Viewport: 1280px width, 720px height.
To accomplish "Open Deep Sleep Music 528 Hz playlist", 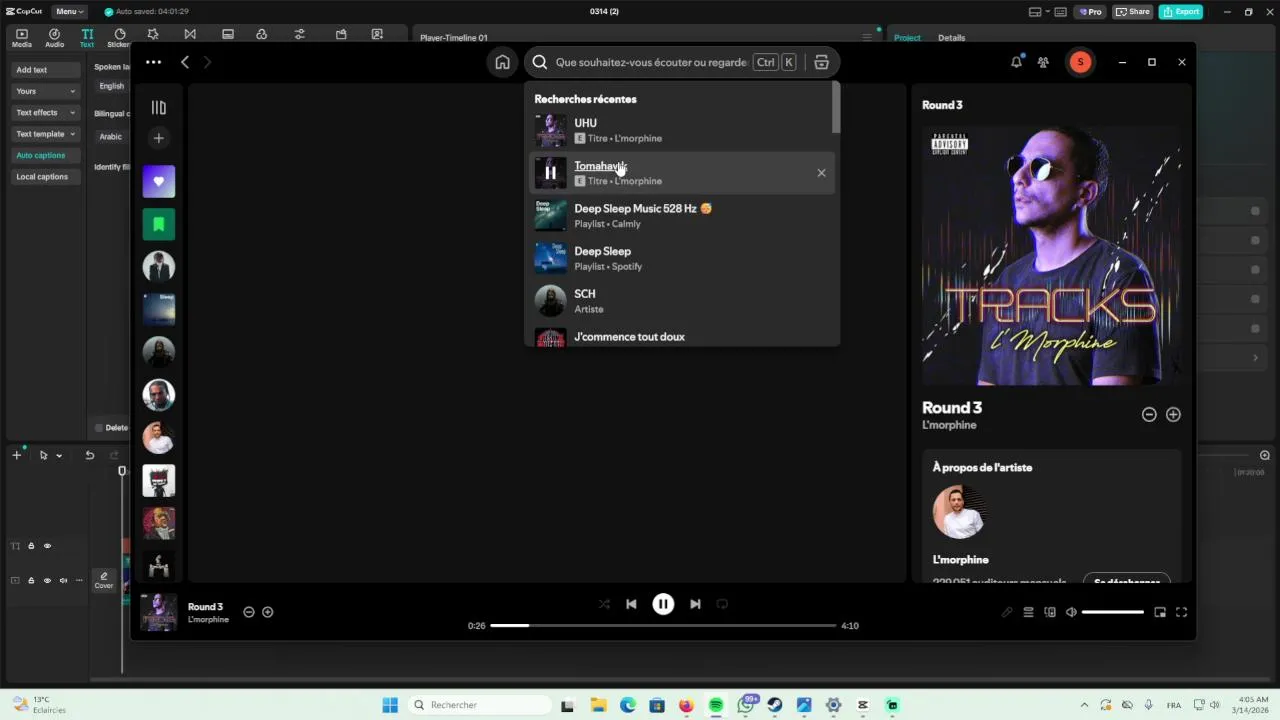I will pyautogui.click(x=682, y=216).
